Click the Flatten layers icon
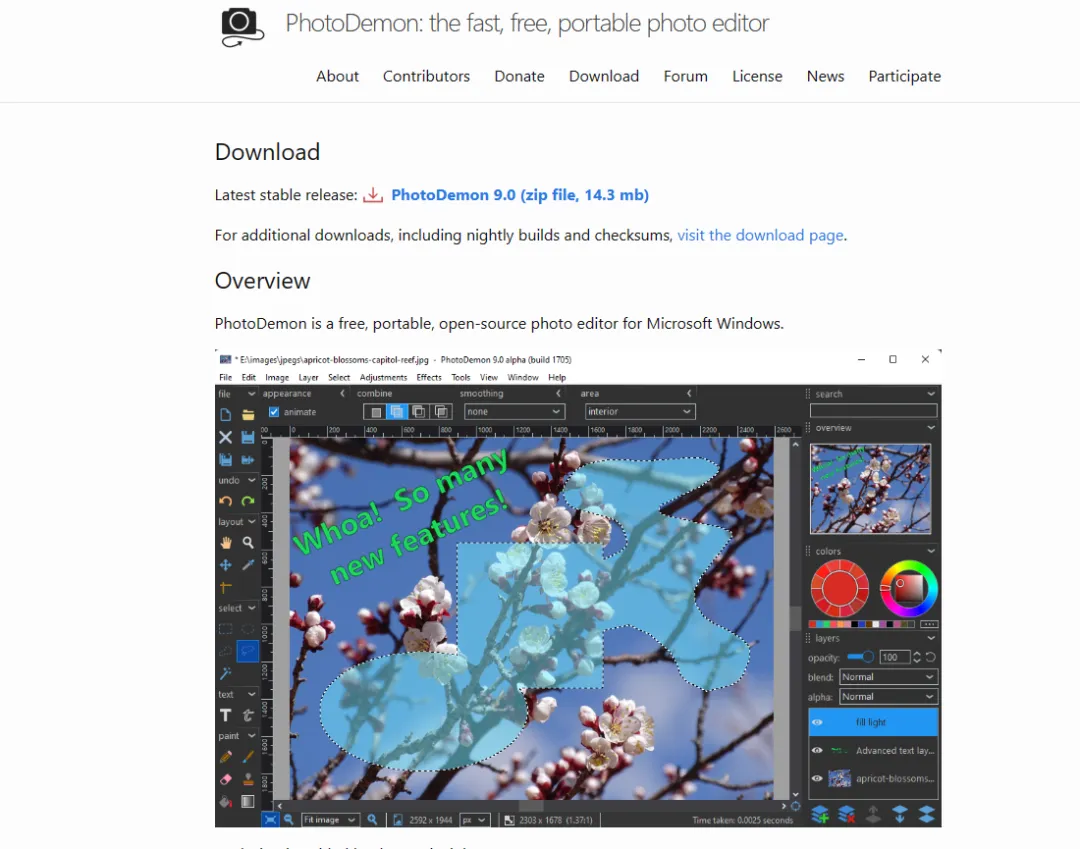1080x849 pixels. click(926, 815)
